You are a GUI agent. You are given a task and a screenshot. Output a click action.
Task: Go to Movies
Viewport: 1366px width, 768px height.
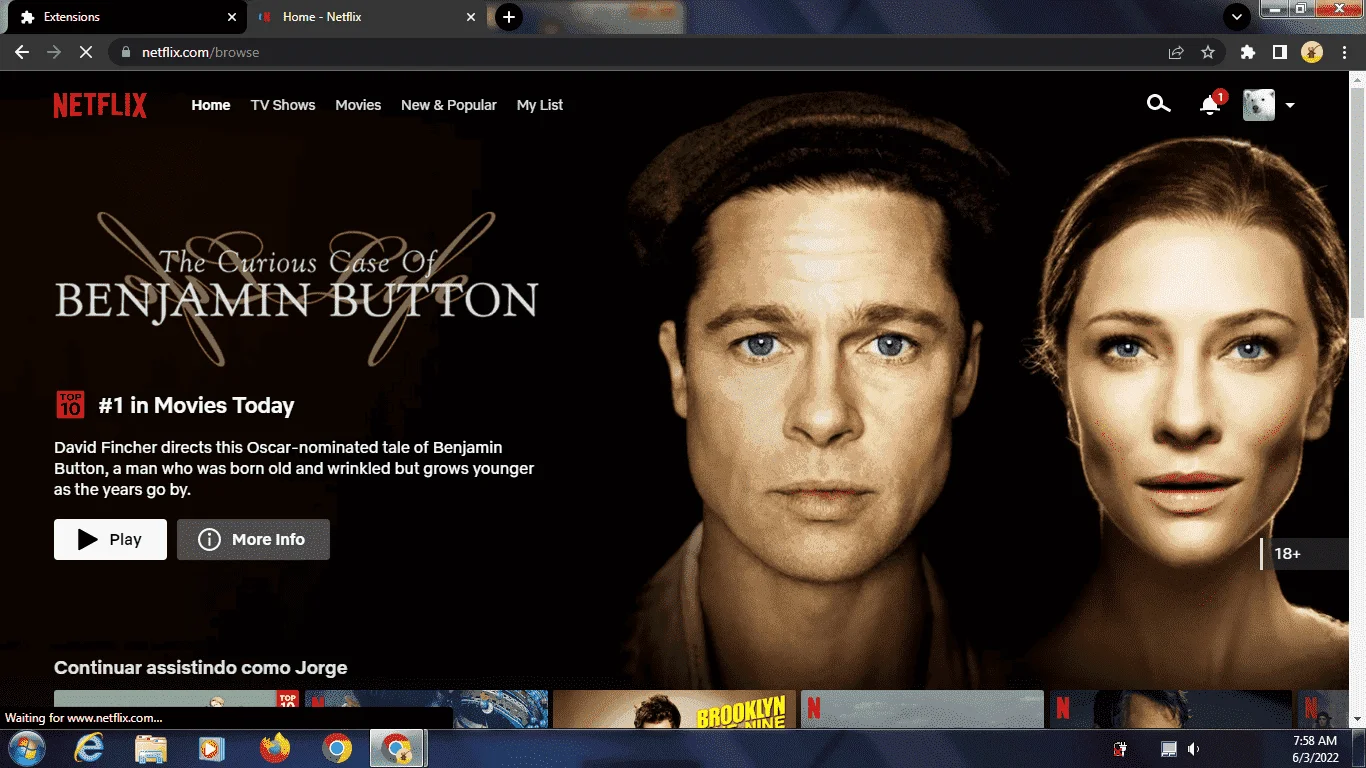click(x=358, y=105)
